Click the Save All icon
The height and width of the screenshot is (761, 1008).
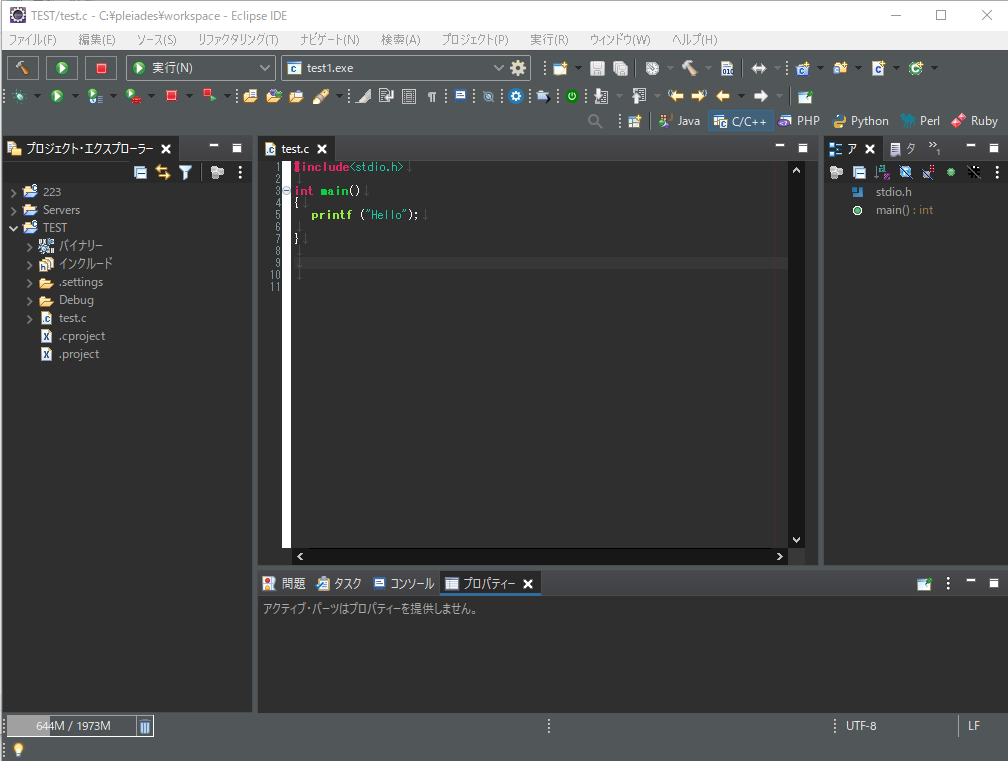620,68
